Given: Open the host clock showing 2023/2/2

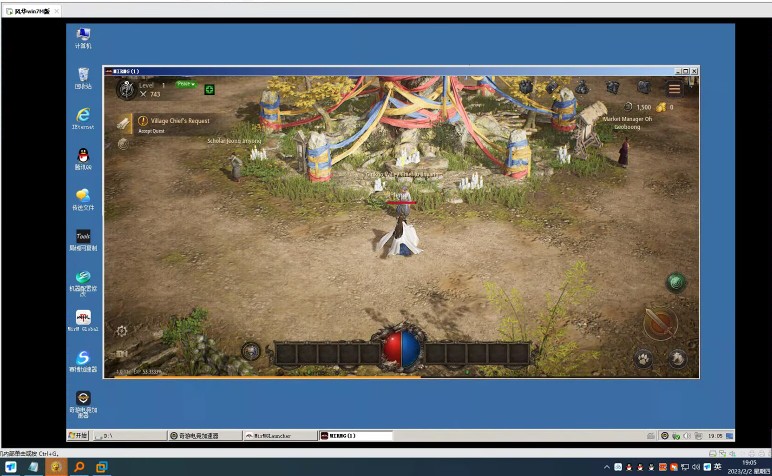Looking at the screenshot, I should 749,467.
